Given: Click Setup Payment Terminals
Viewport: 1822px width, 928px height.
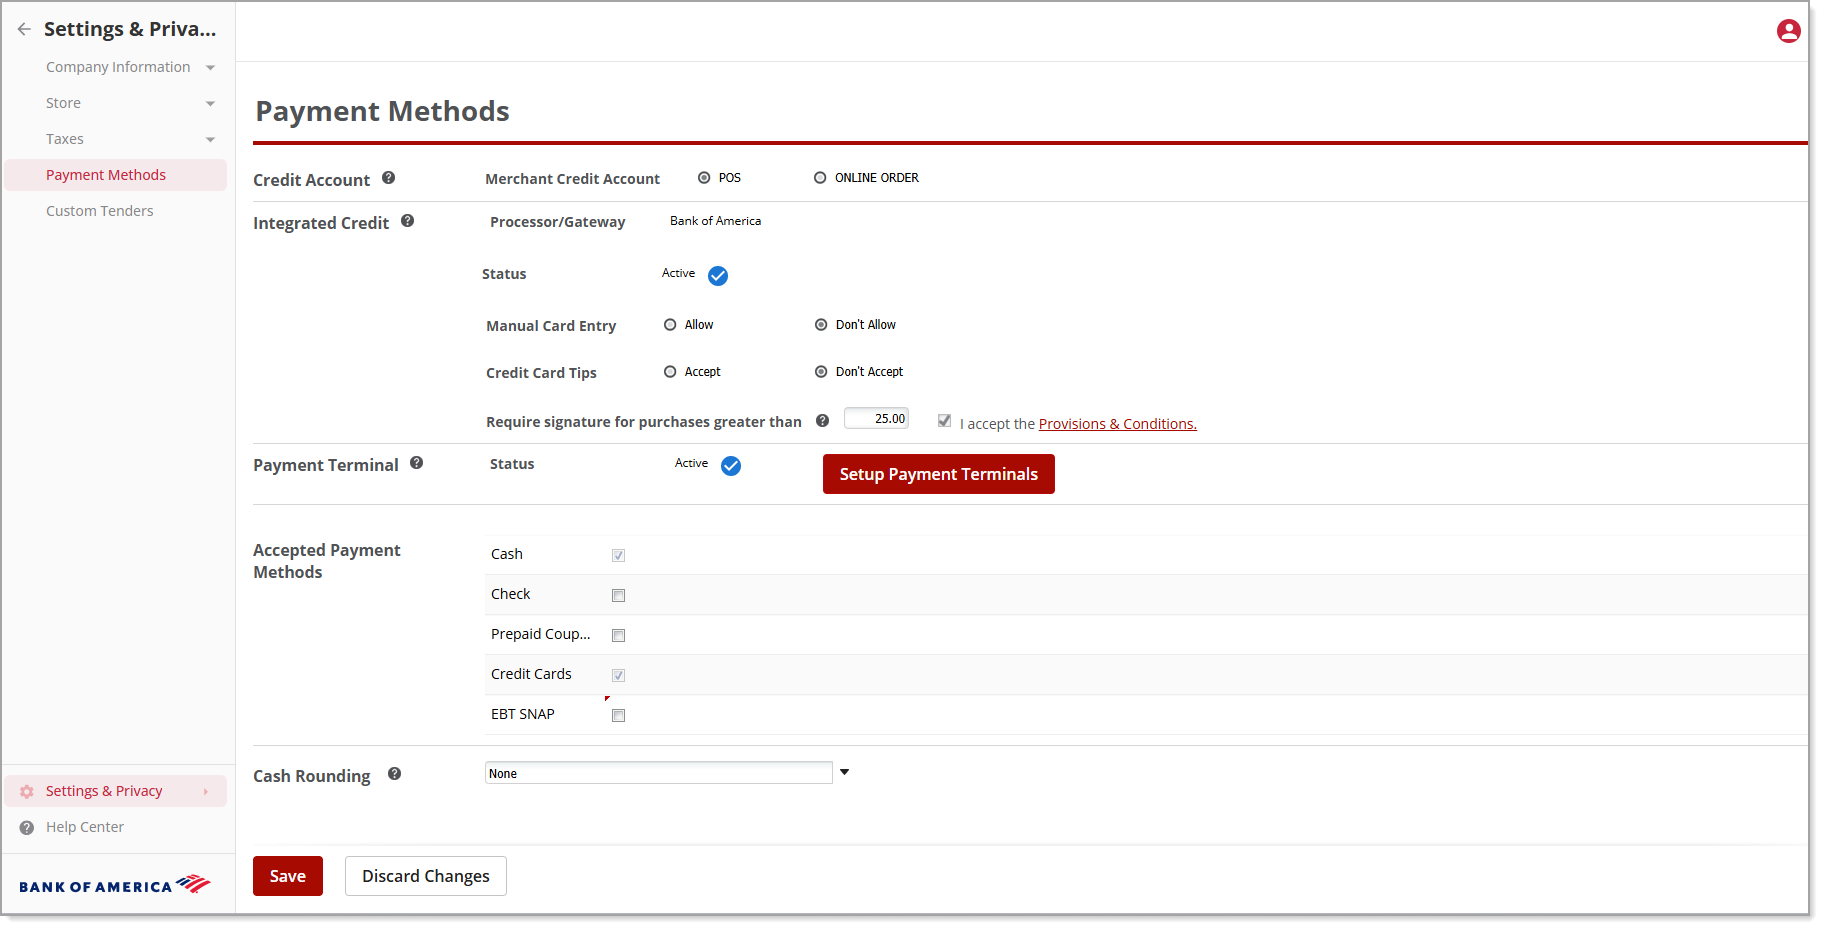Looking at the screenshot, I should [938, 473].
